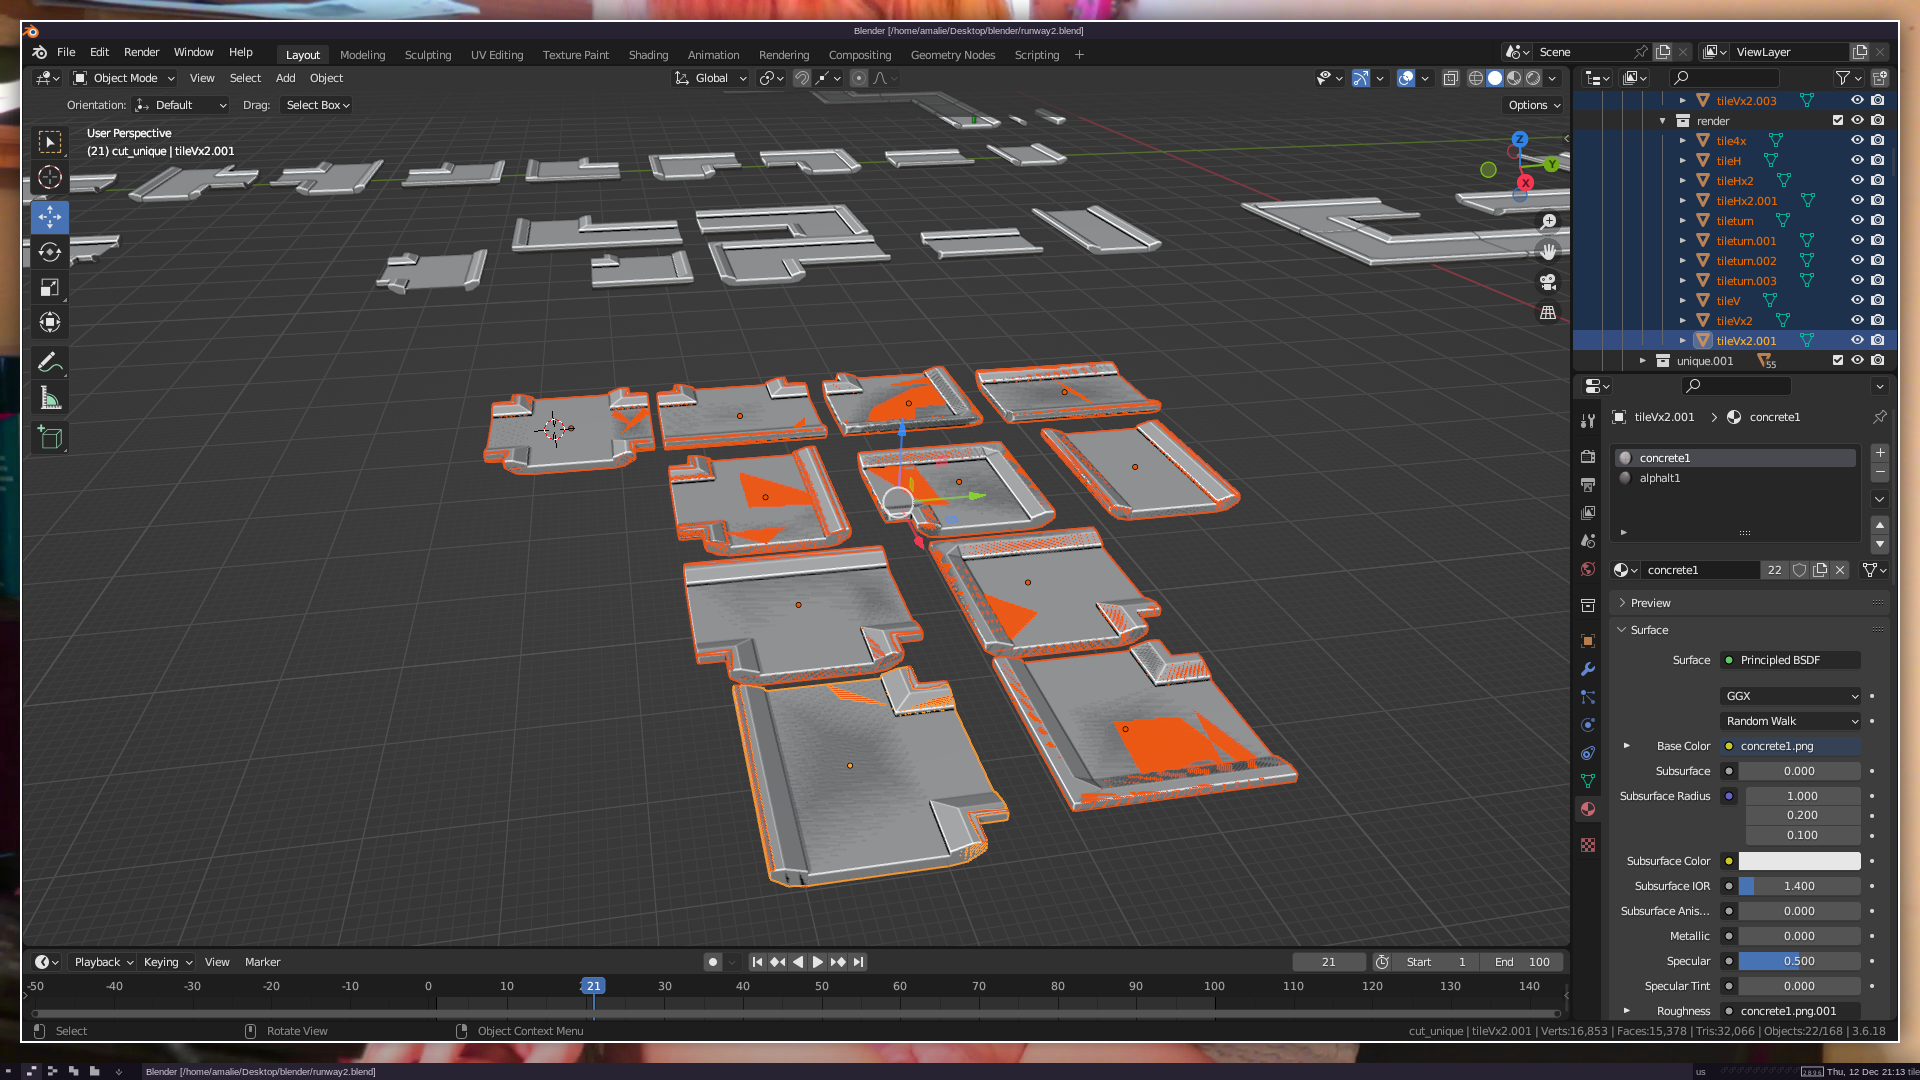
Task: Select the Rotate tool in toolbar
Action: 50,252
